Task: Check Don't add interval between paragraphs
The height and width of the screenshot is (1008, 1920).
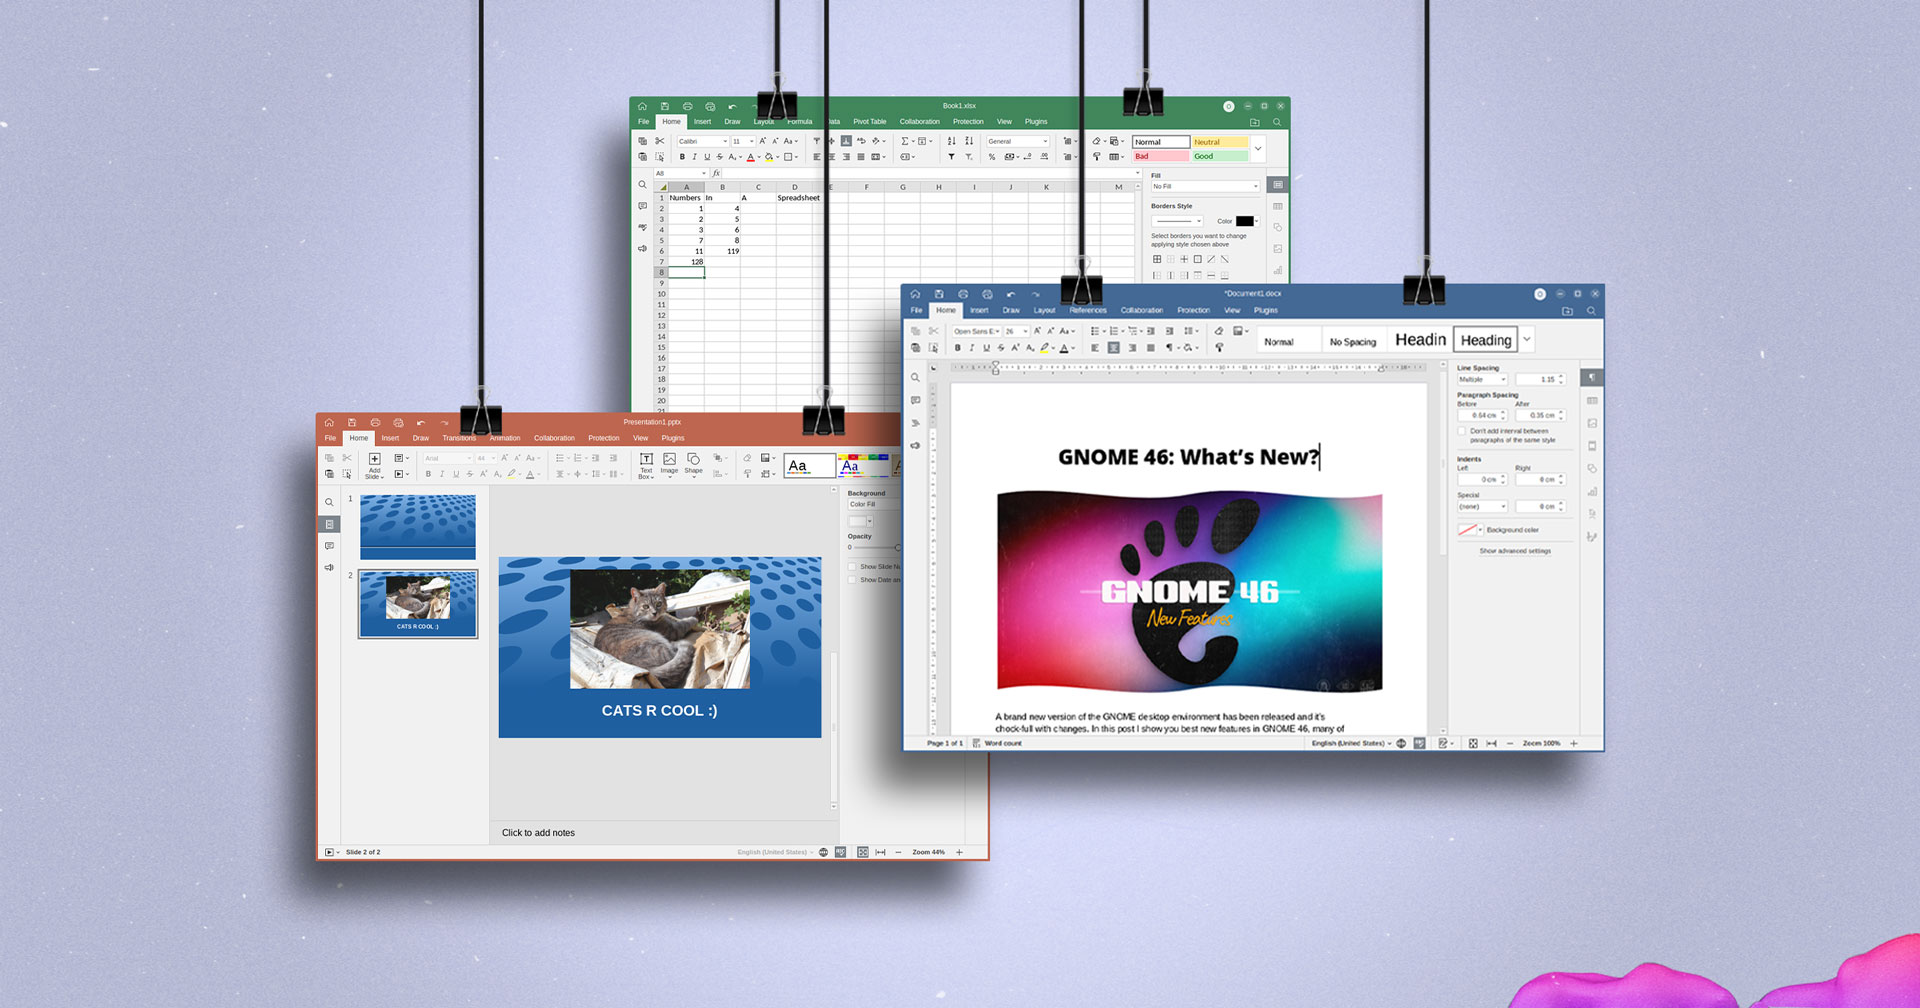Action: point(1463,431)
